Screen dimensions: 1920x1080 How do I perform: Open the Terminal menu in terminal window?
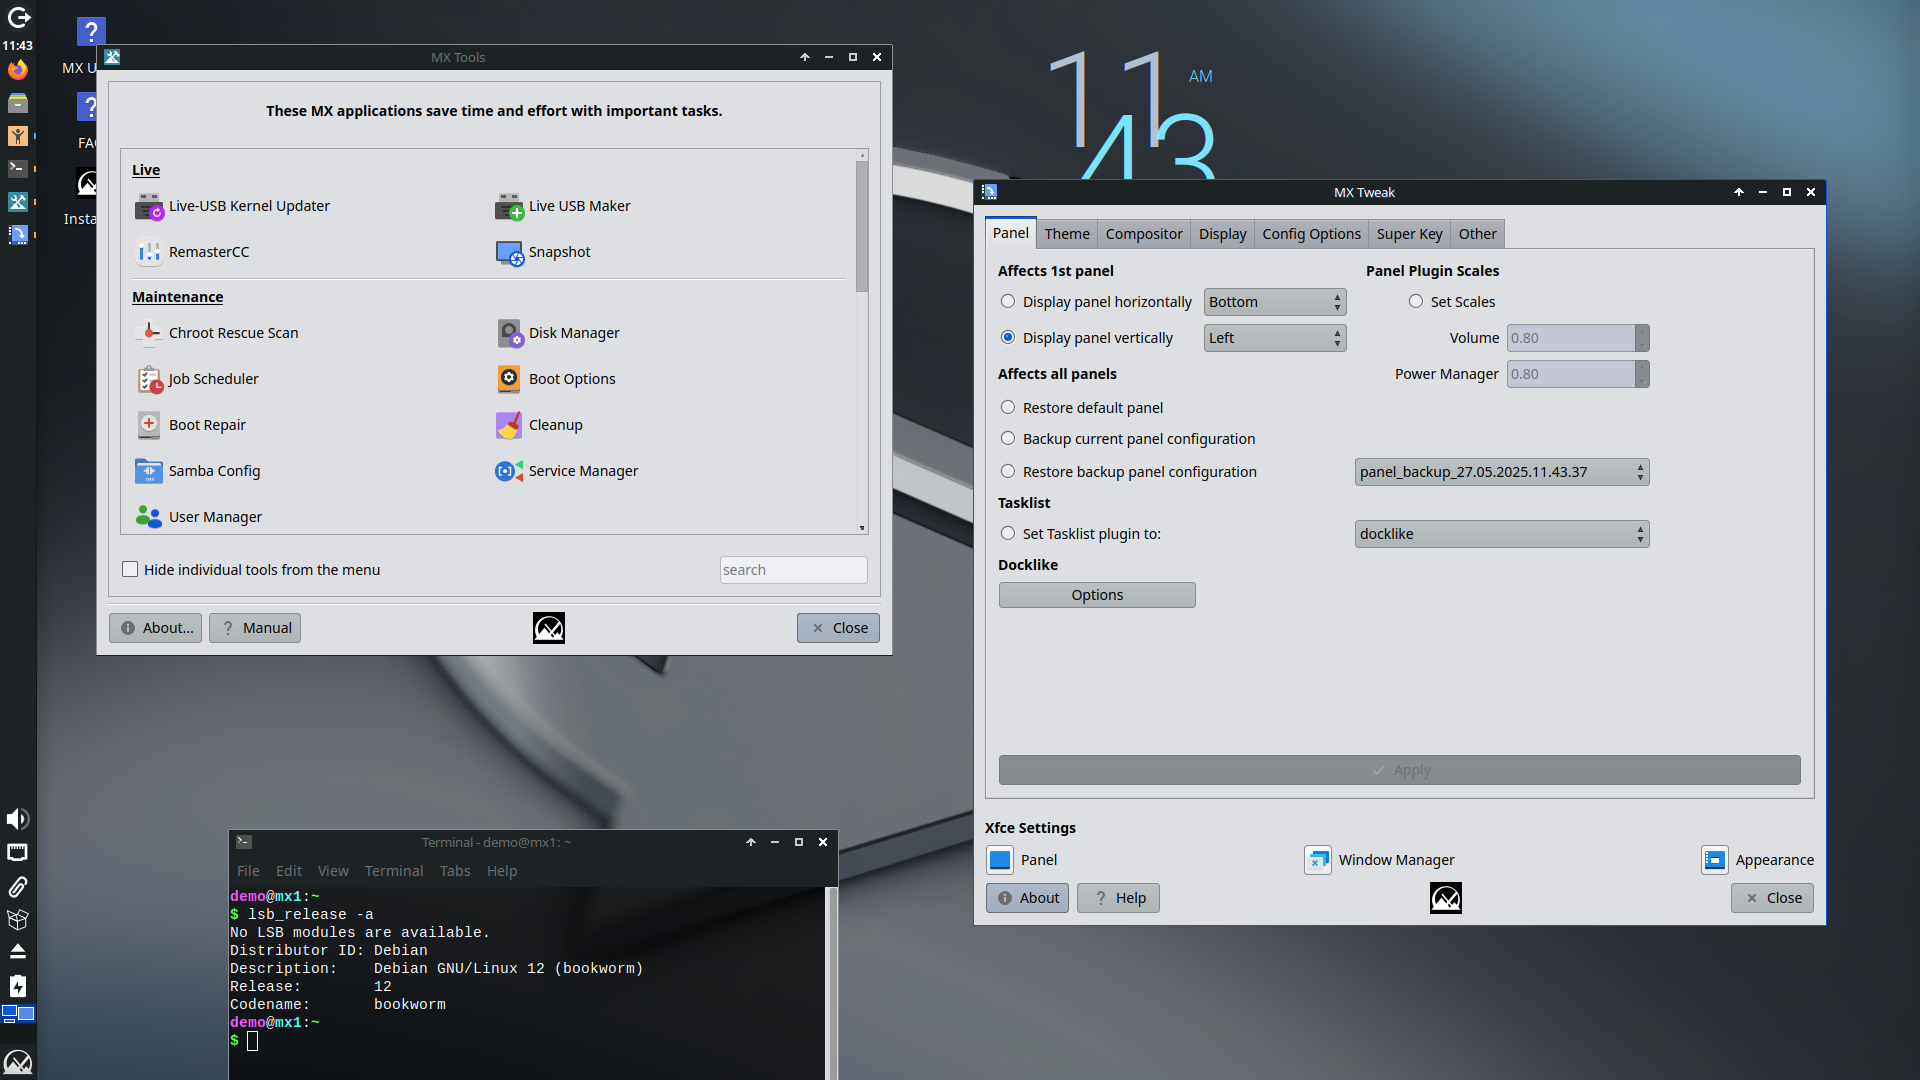coord(393,871)
